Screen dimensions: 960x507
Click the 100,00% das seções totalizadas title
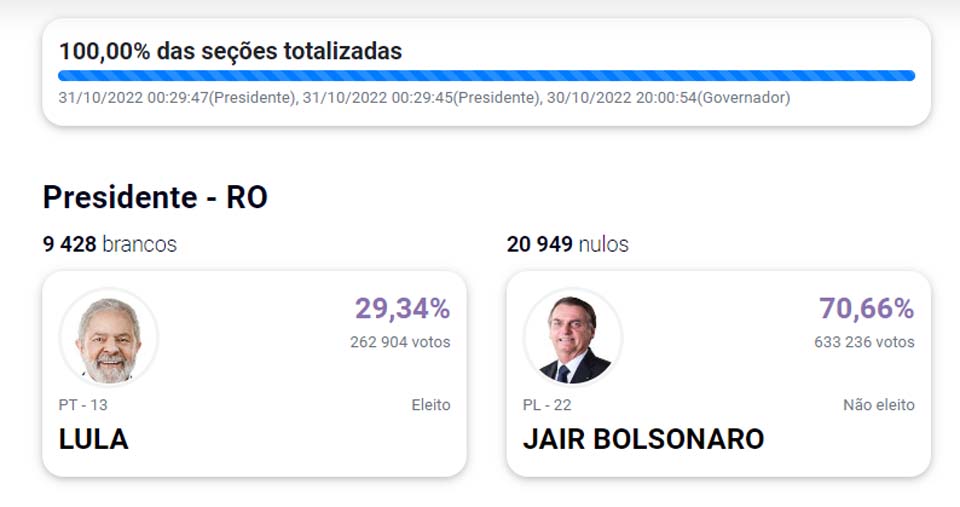click(230, 51)
